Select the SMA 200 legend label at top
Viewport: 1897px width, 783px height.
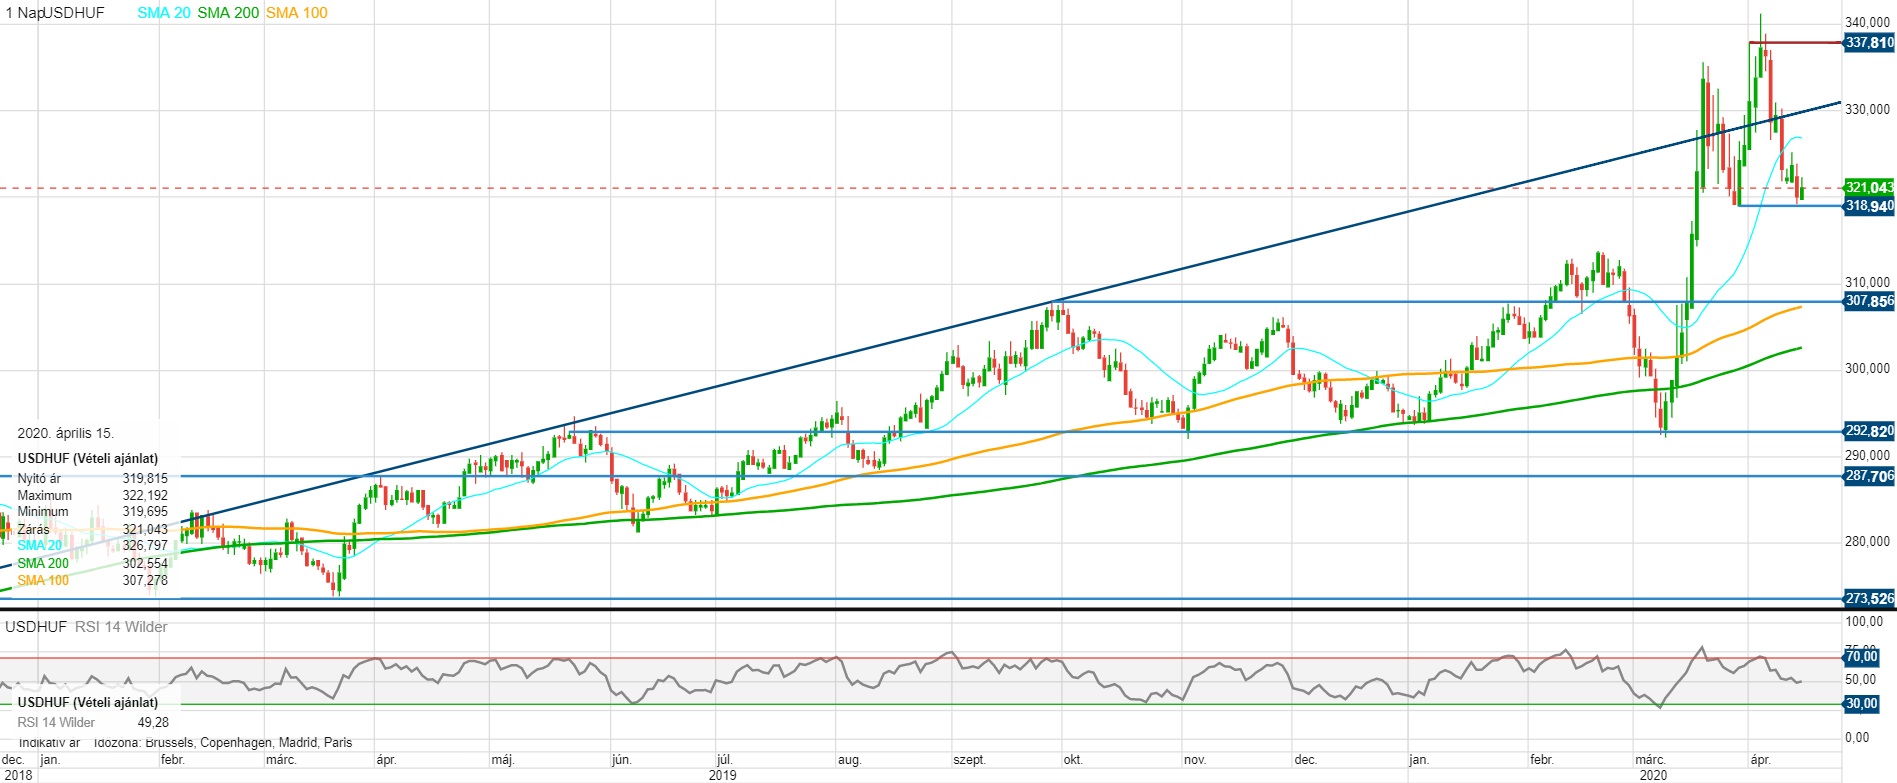(x=228, y=13)
